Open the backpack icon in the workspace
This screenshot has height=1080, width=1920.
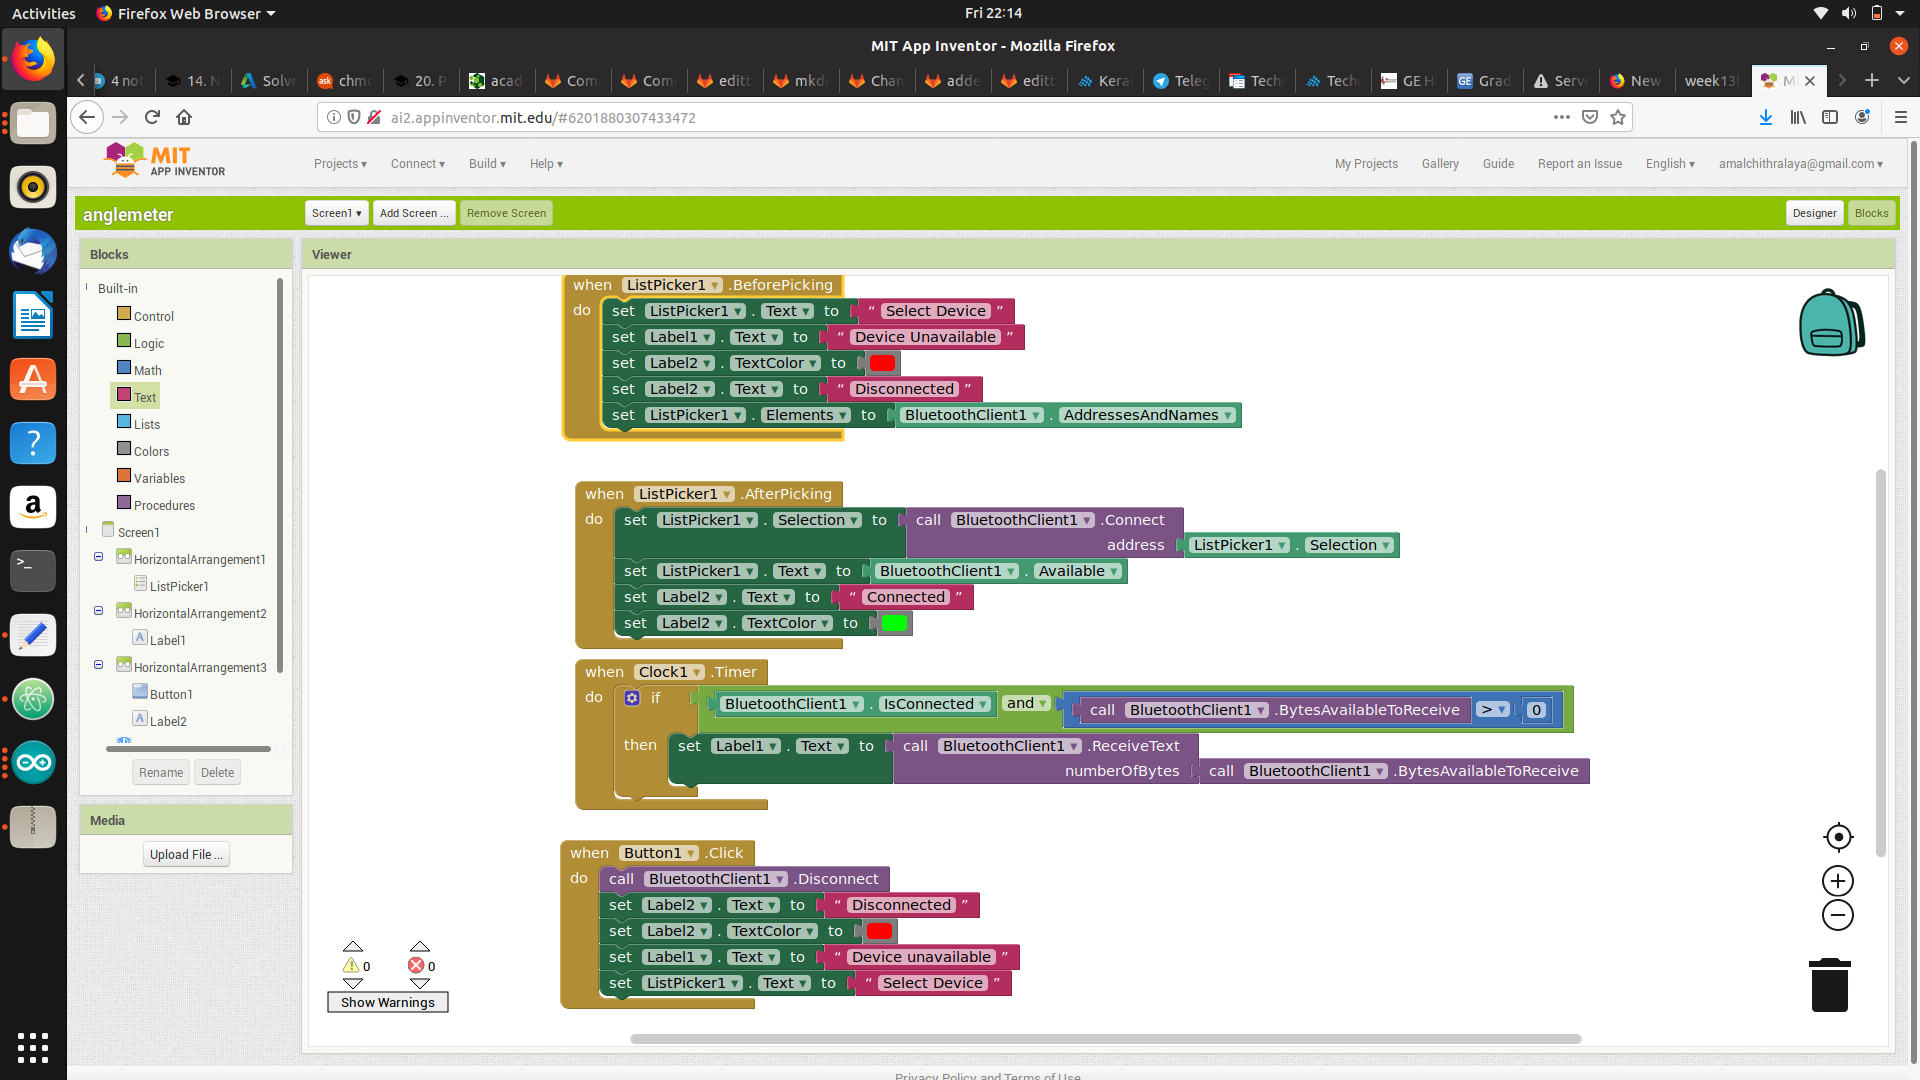[x=1830, y=324]
